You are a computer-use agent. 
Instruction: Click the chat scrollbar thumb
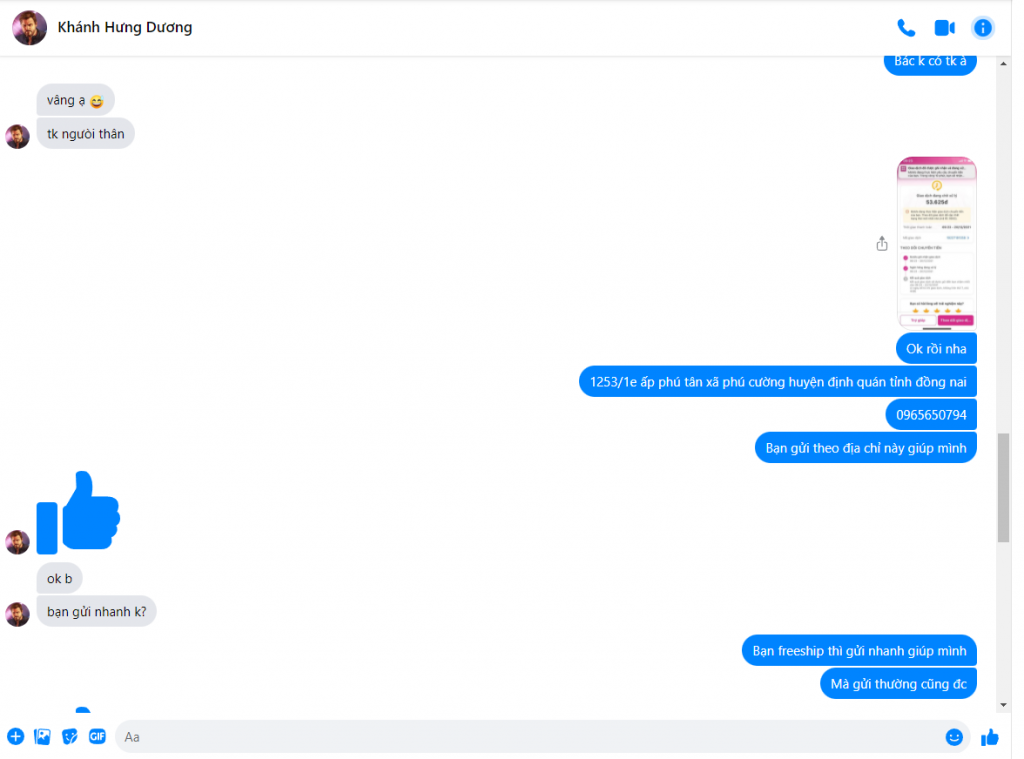click(1003, 487)
